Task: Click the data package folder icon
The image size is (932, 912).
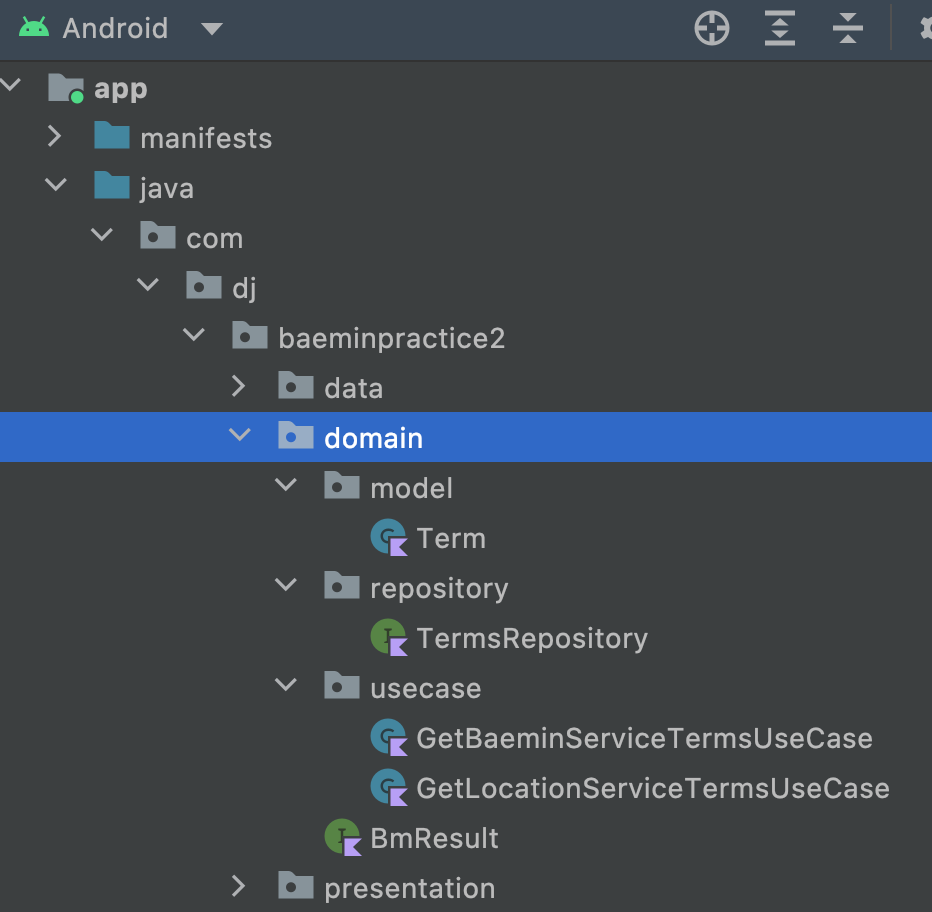Action: (x=295, y=385)
